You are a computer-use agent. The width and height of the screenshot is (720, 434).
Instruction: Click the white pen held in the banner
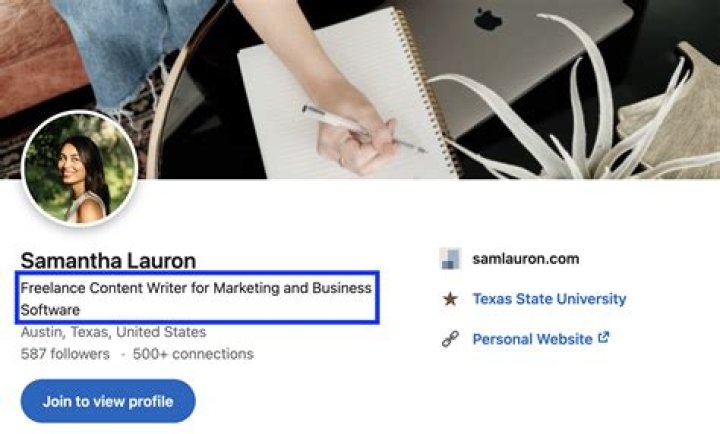click(x=364, y=129)
